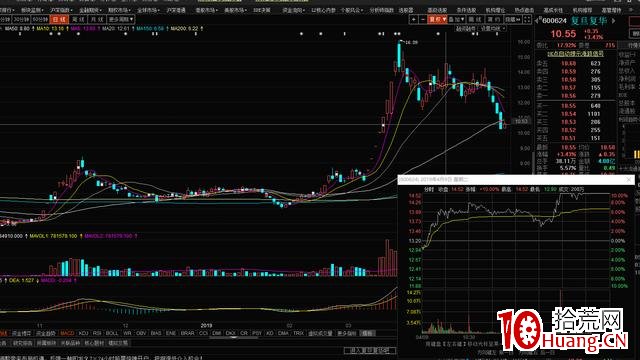The height and width of the screenshot is (360, 640).
Task: Click the zoom-out minus chart button
Action: [423, 19]
